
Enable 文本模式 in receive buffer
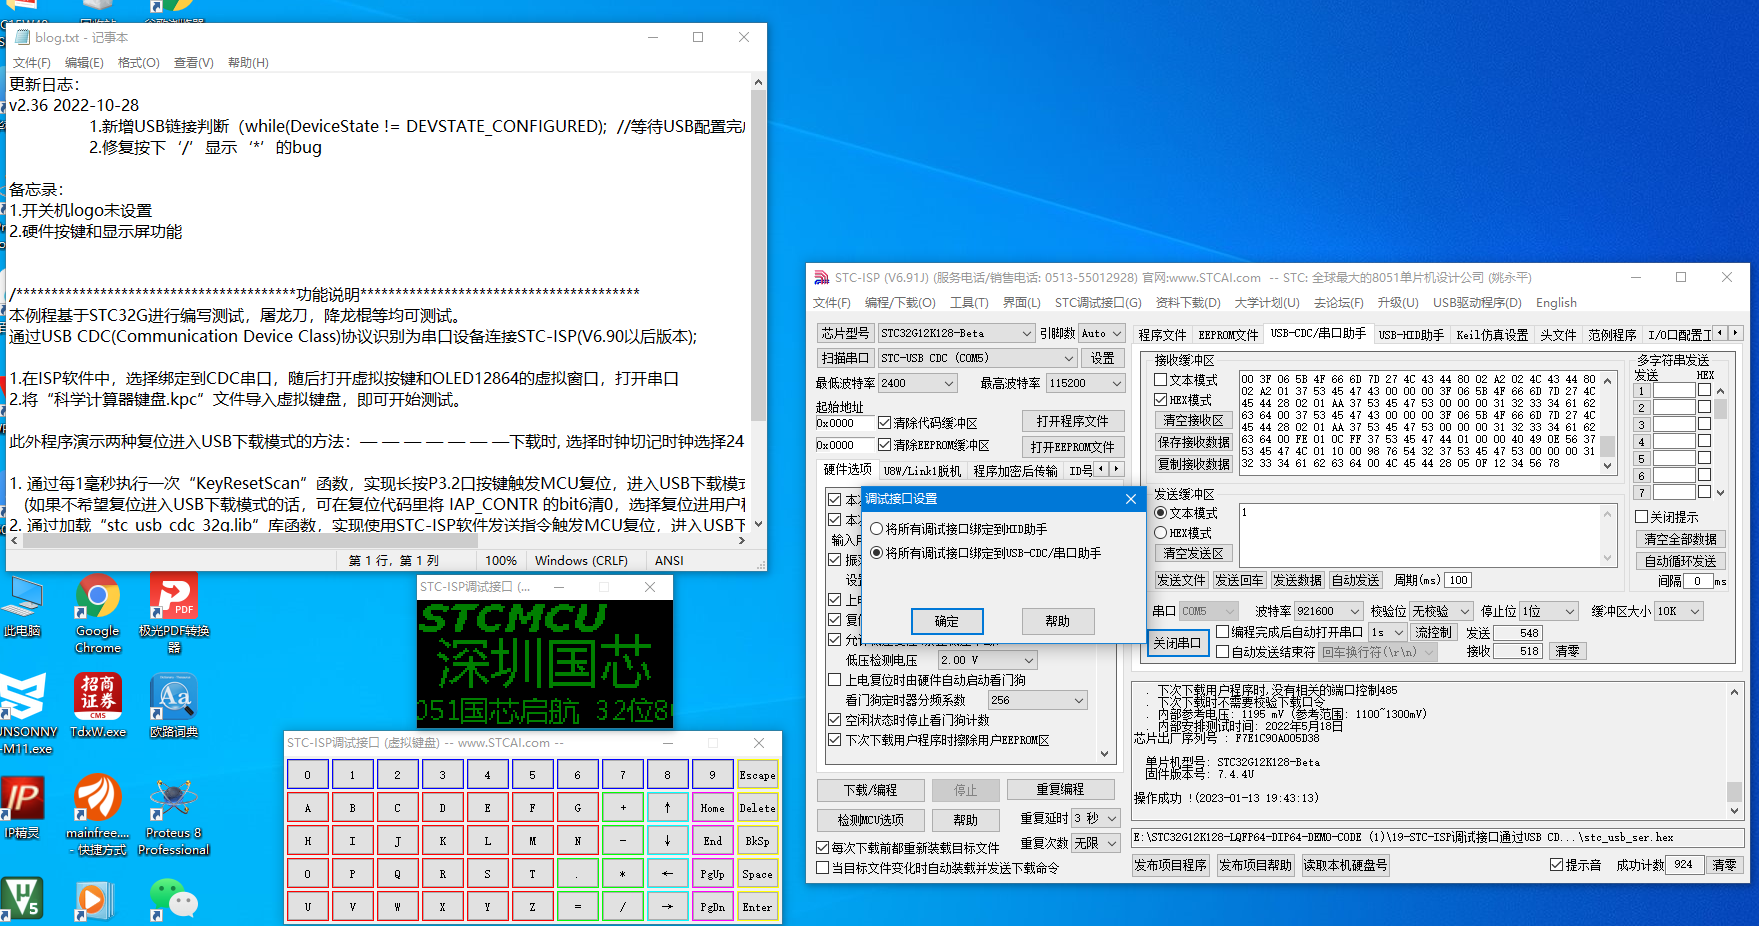point(1185,380)
